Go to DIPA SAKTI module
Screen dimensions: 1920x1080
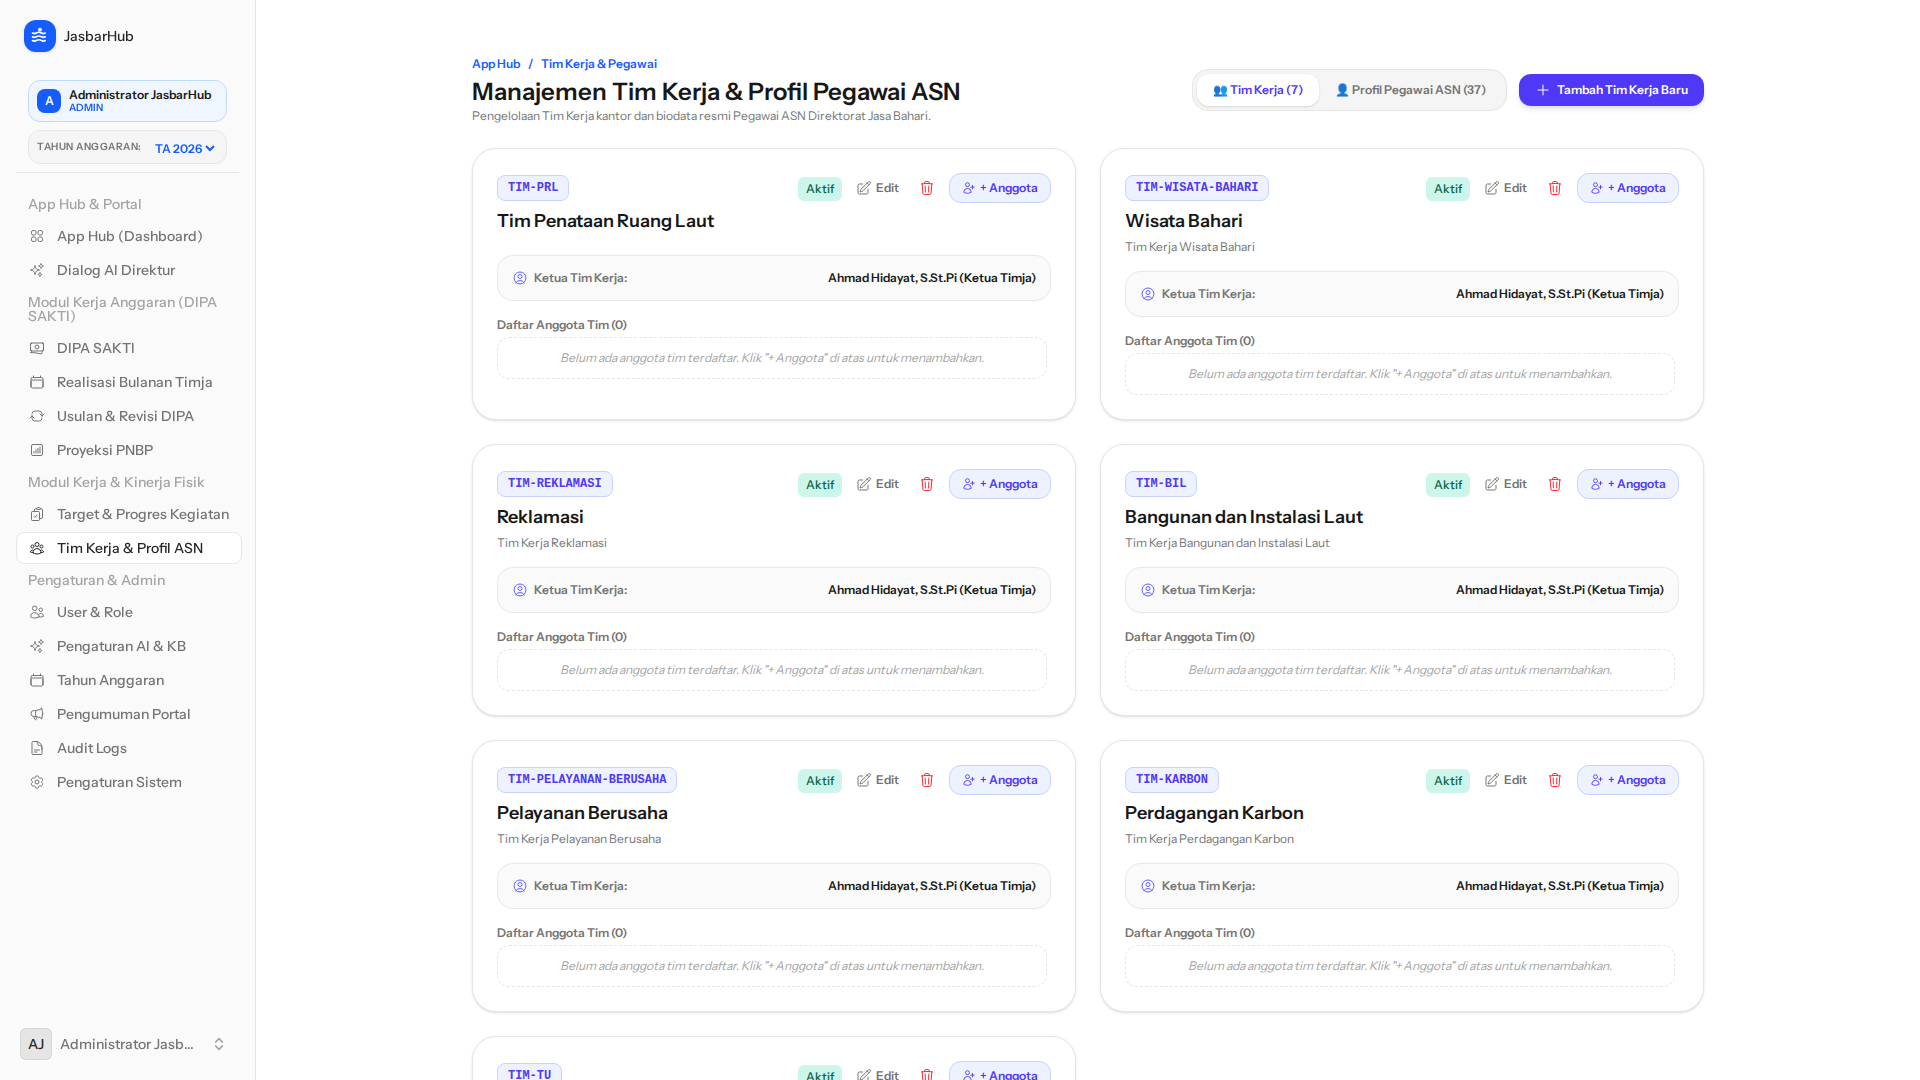(129, 348)
